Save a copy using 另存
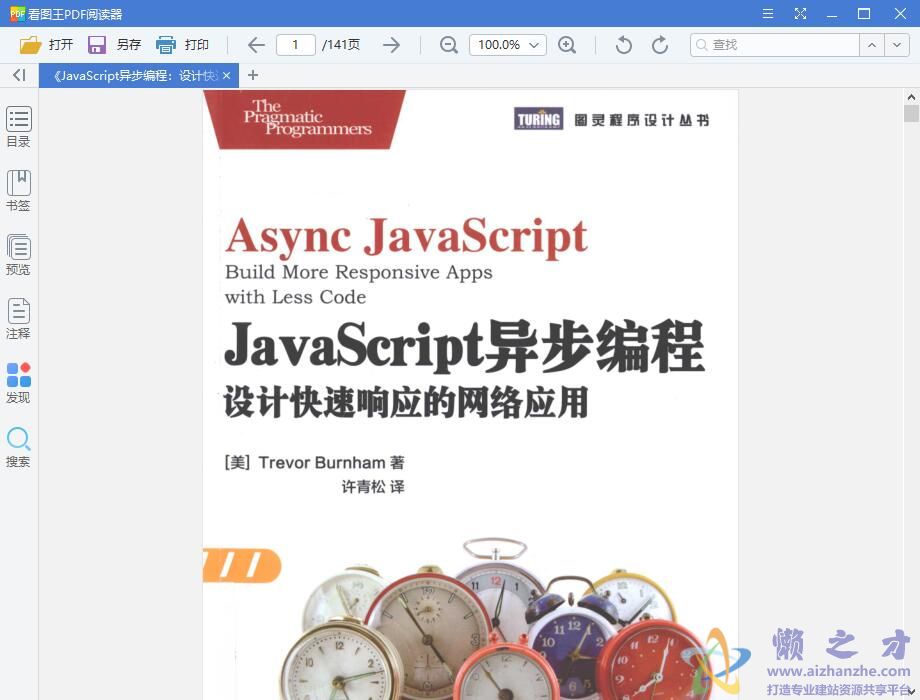 (x=113, y=44)
